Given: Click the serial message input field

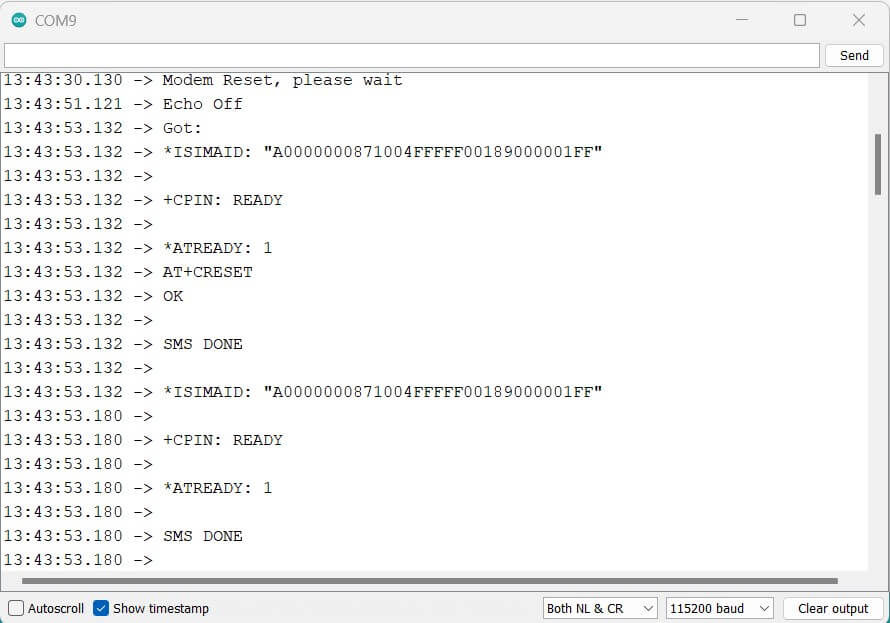Looking at the screenshot, I should pos(412,56).
